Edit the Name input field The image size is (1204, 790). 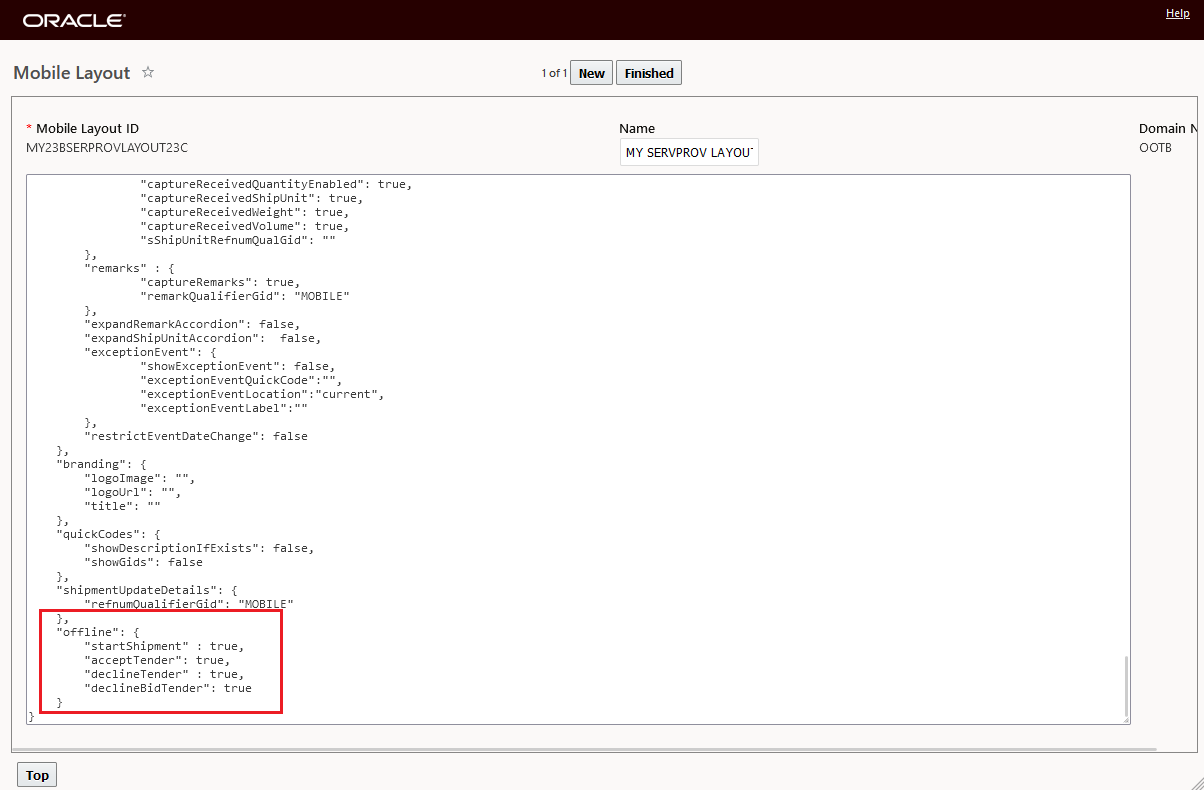coord(689,152)
